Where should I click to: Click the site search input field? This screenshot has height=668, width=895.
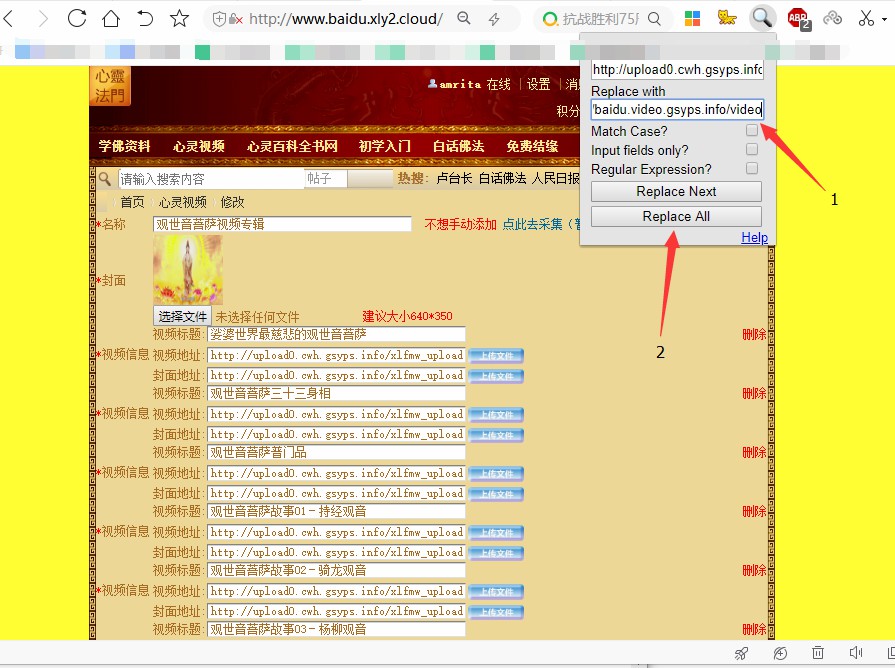[x=211, y=179]
